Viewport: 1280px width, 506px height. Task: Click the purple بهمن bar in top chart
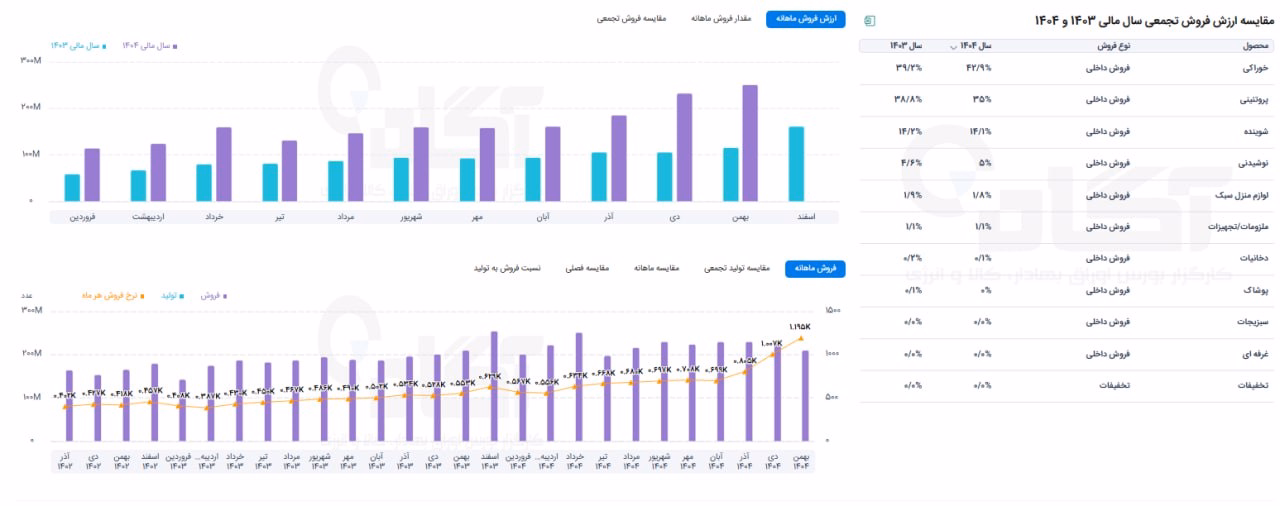click(x=750, y=143)
